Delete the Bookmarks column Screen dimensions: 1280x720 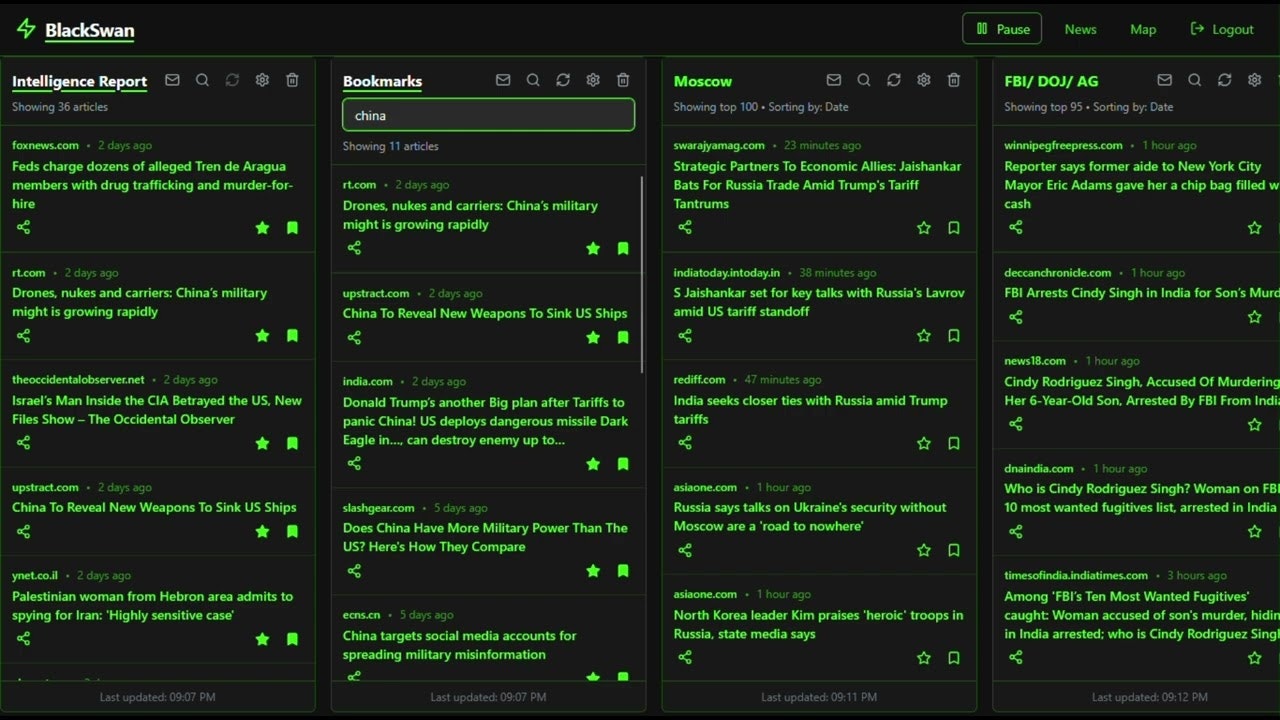(623, 80)
